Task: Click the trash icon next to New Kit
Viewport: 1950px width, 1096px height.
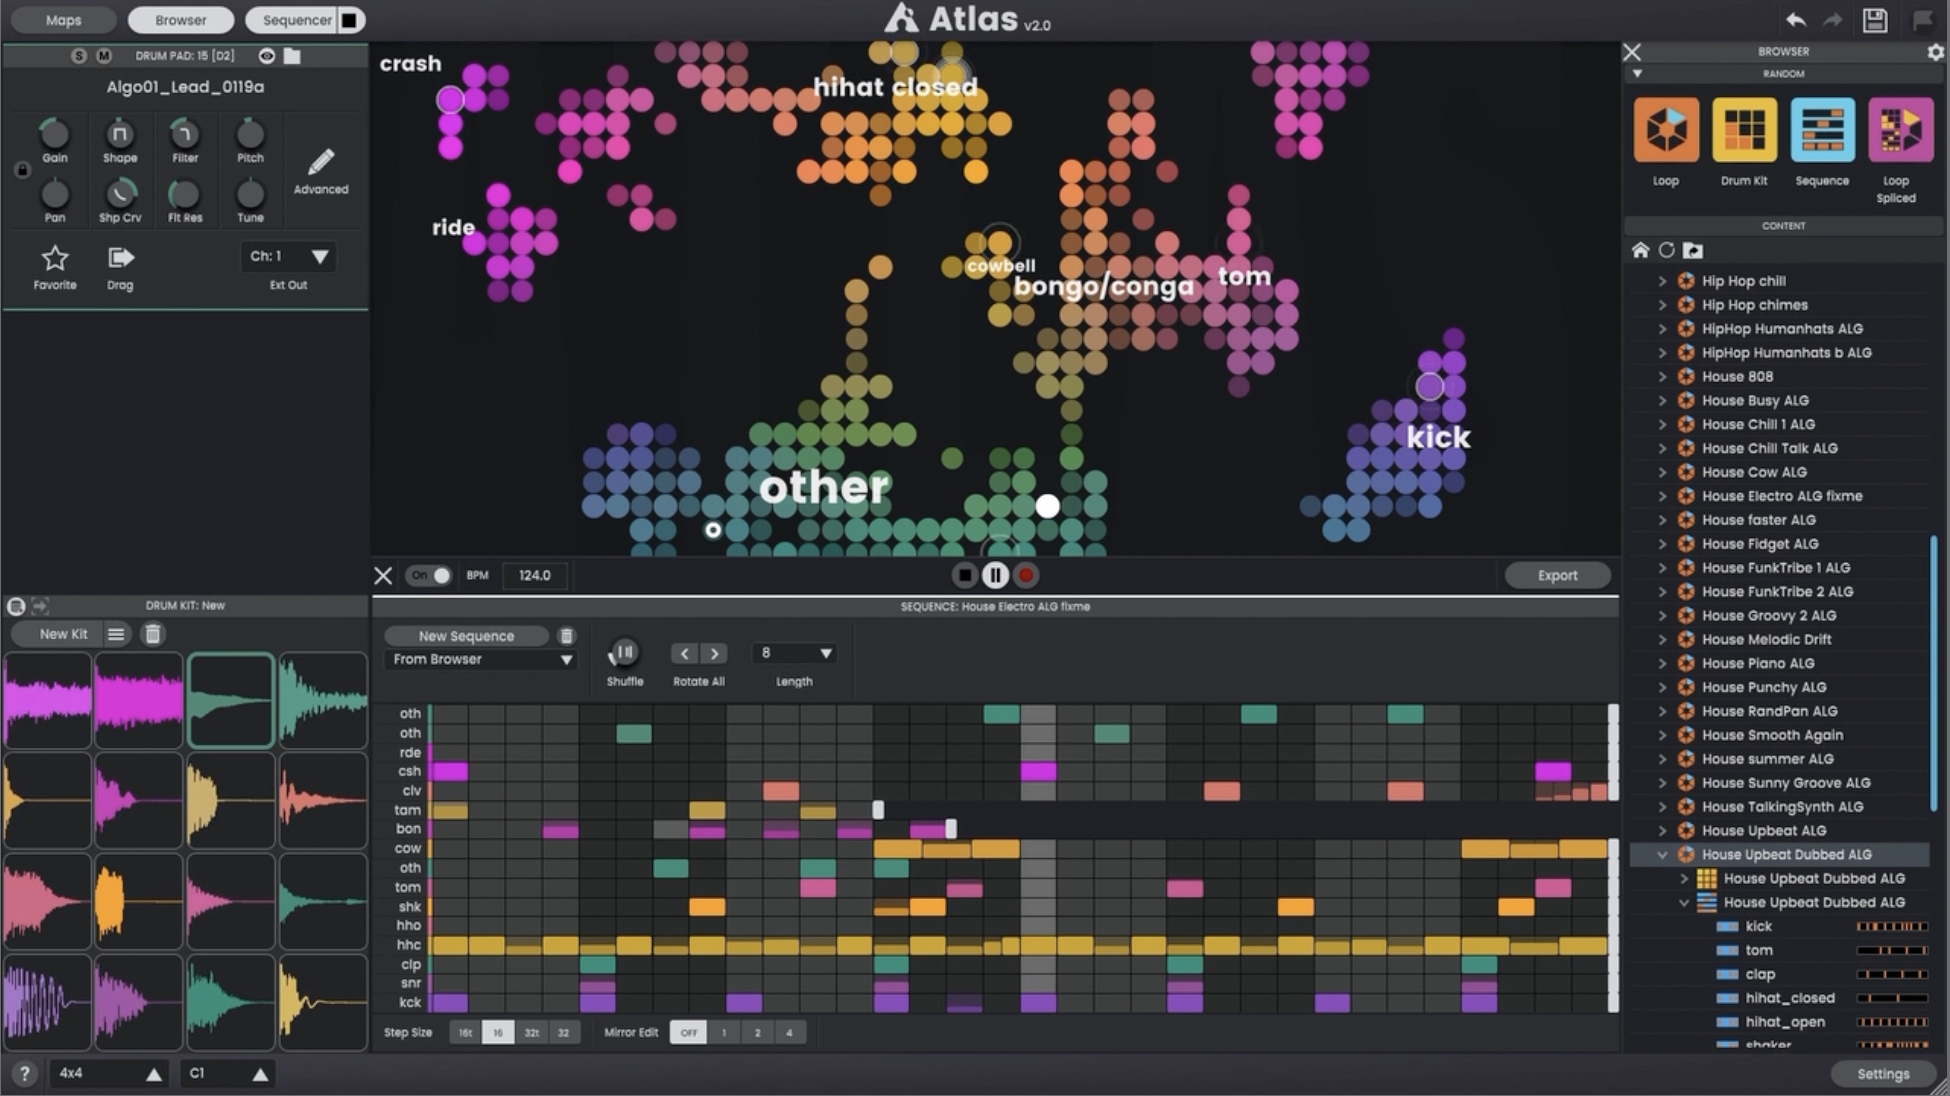Action: tap(153, 634)
